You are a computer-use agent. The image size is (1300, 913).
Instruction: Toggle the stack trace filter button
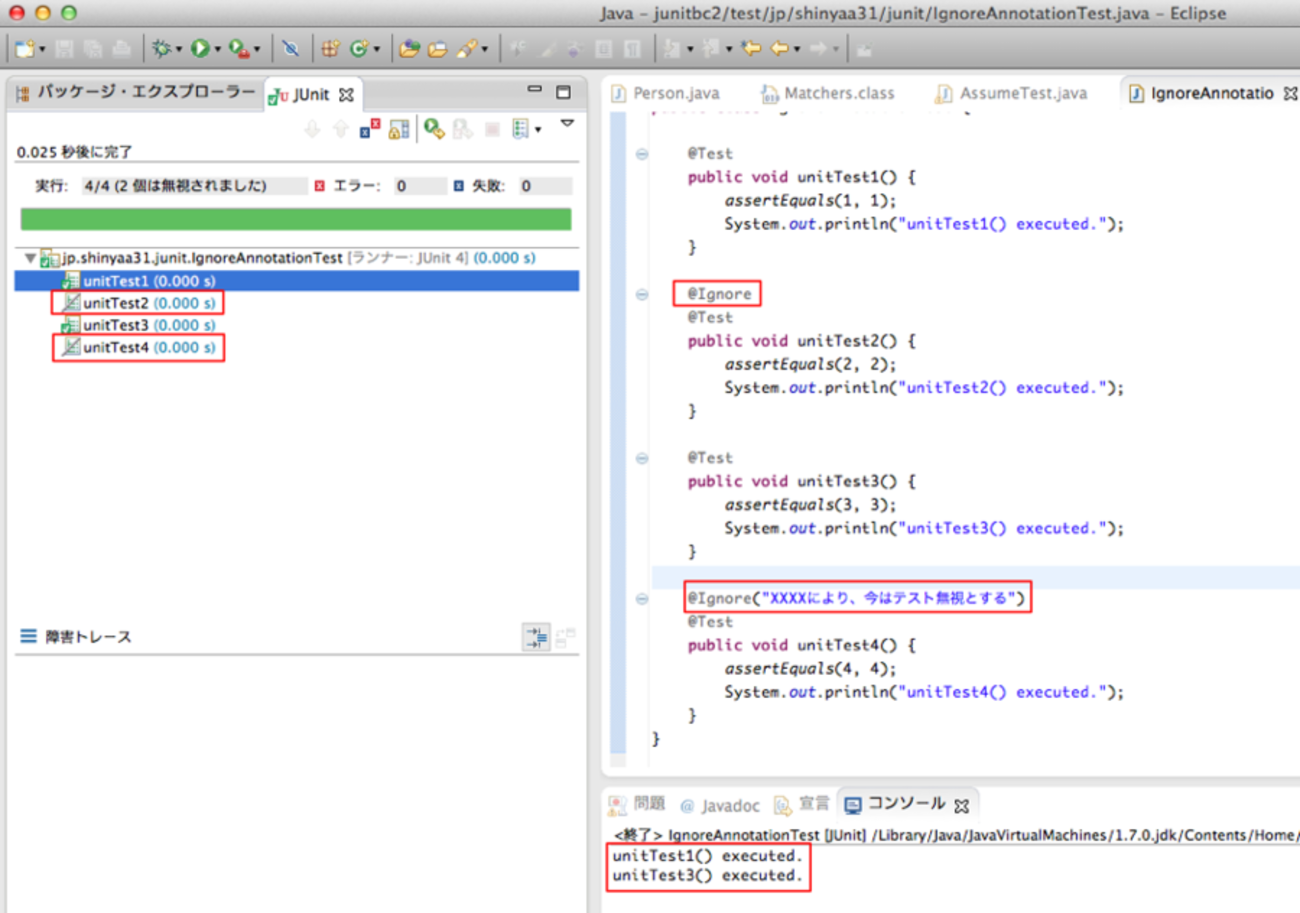point(536,637)
